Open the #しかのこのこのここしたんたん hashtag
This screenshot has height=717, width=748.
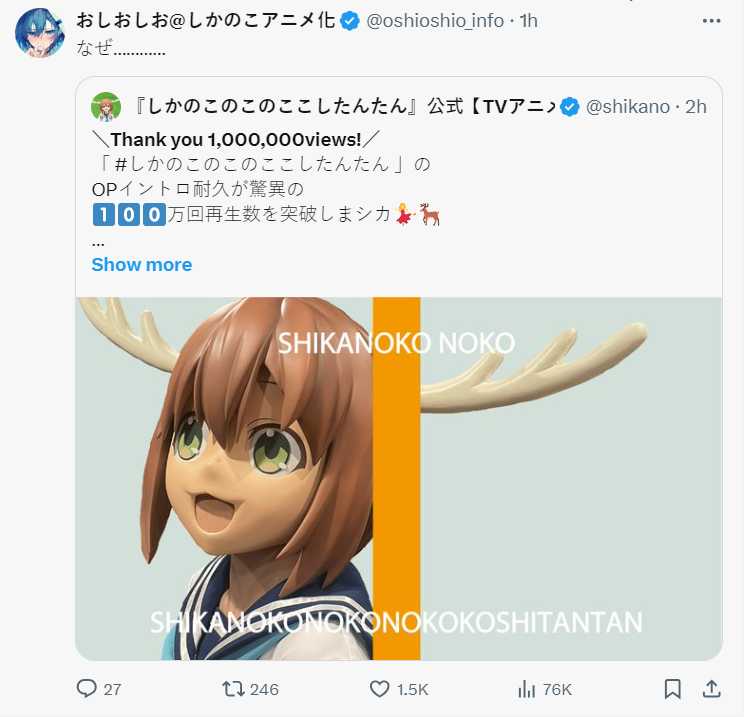pos(252,165)
